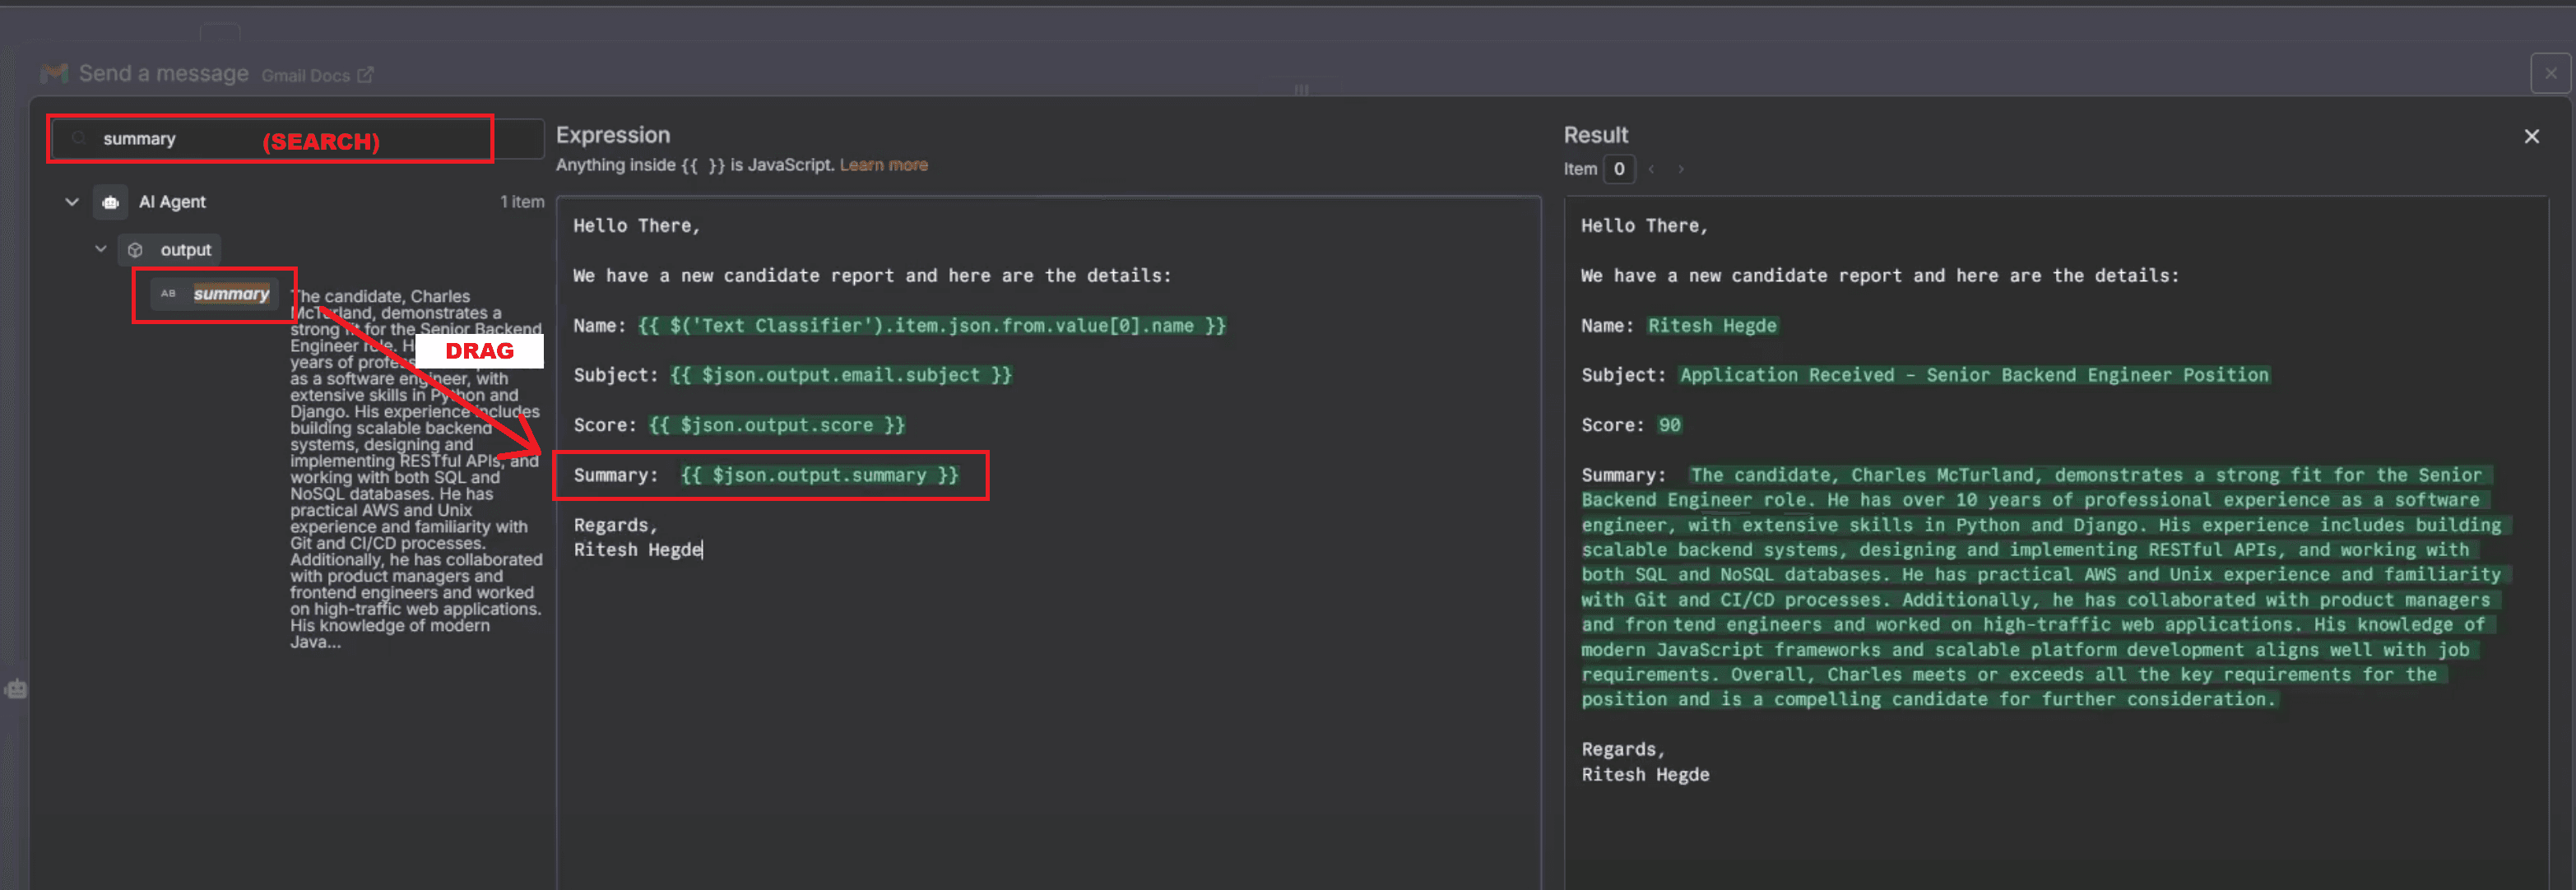The image size is (2576, 890).
Task: Click the result Subject value Application Received
Action: [x=1974, y=375]
